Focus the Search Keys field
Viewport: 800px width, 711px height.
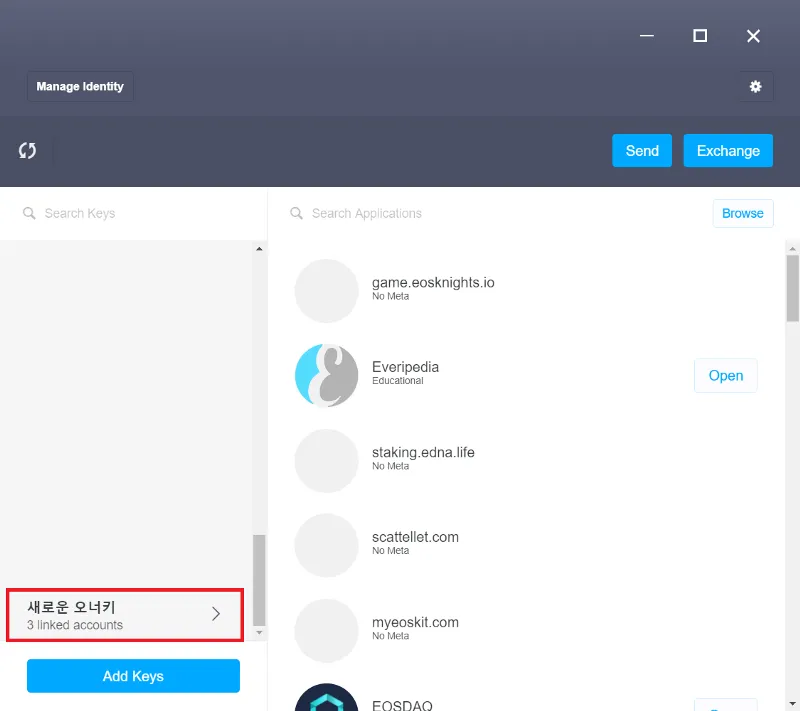pyautogui.click(x=133, y=213)
